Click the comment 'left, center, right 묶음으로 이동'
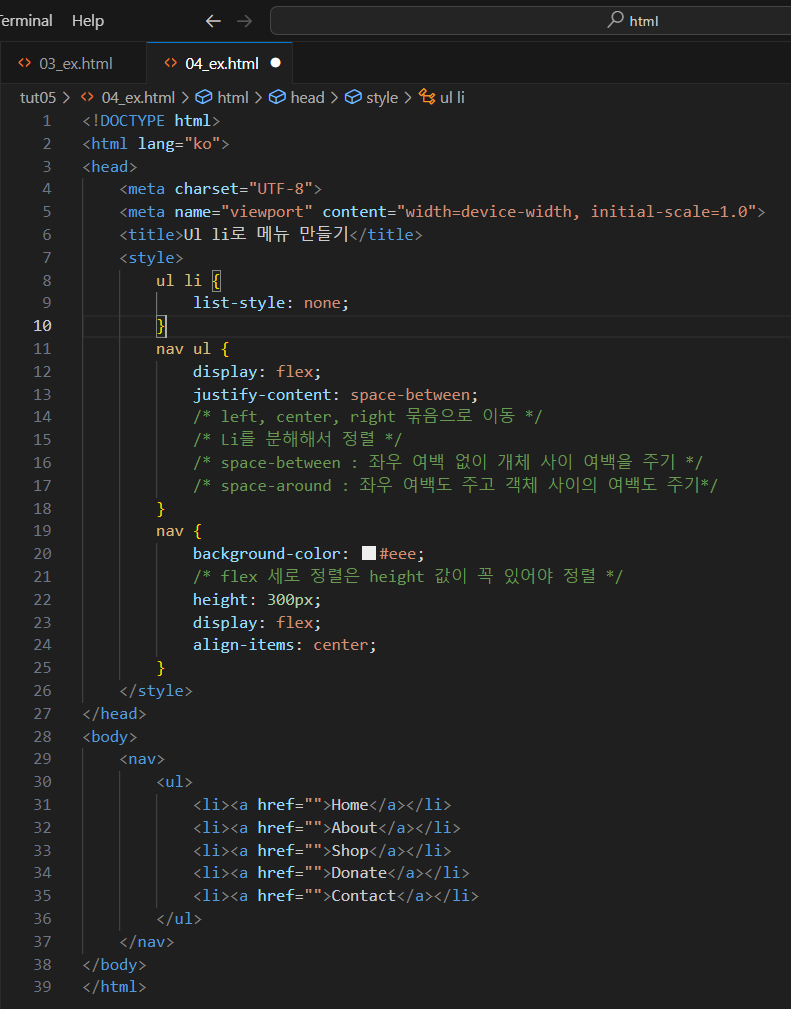 (x=368, y=416)
